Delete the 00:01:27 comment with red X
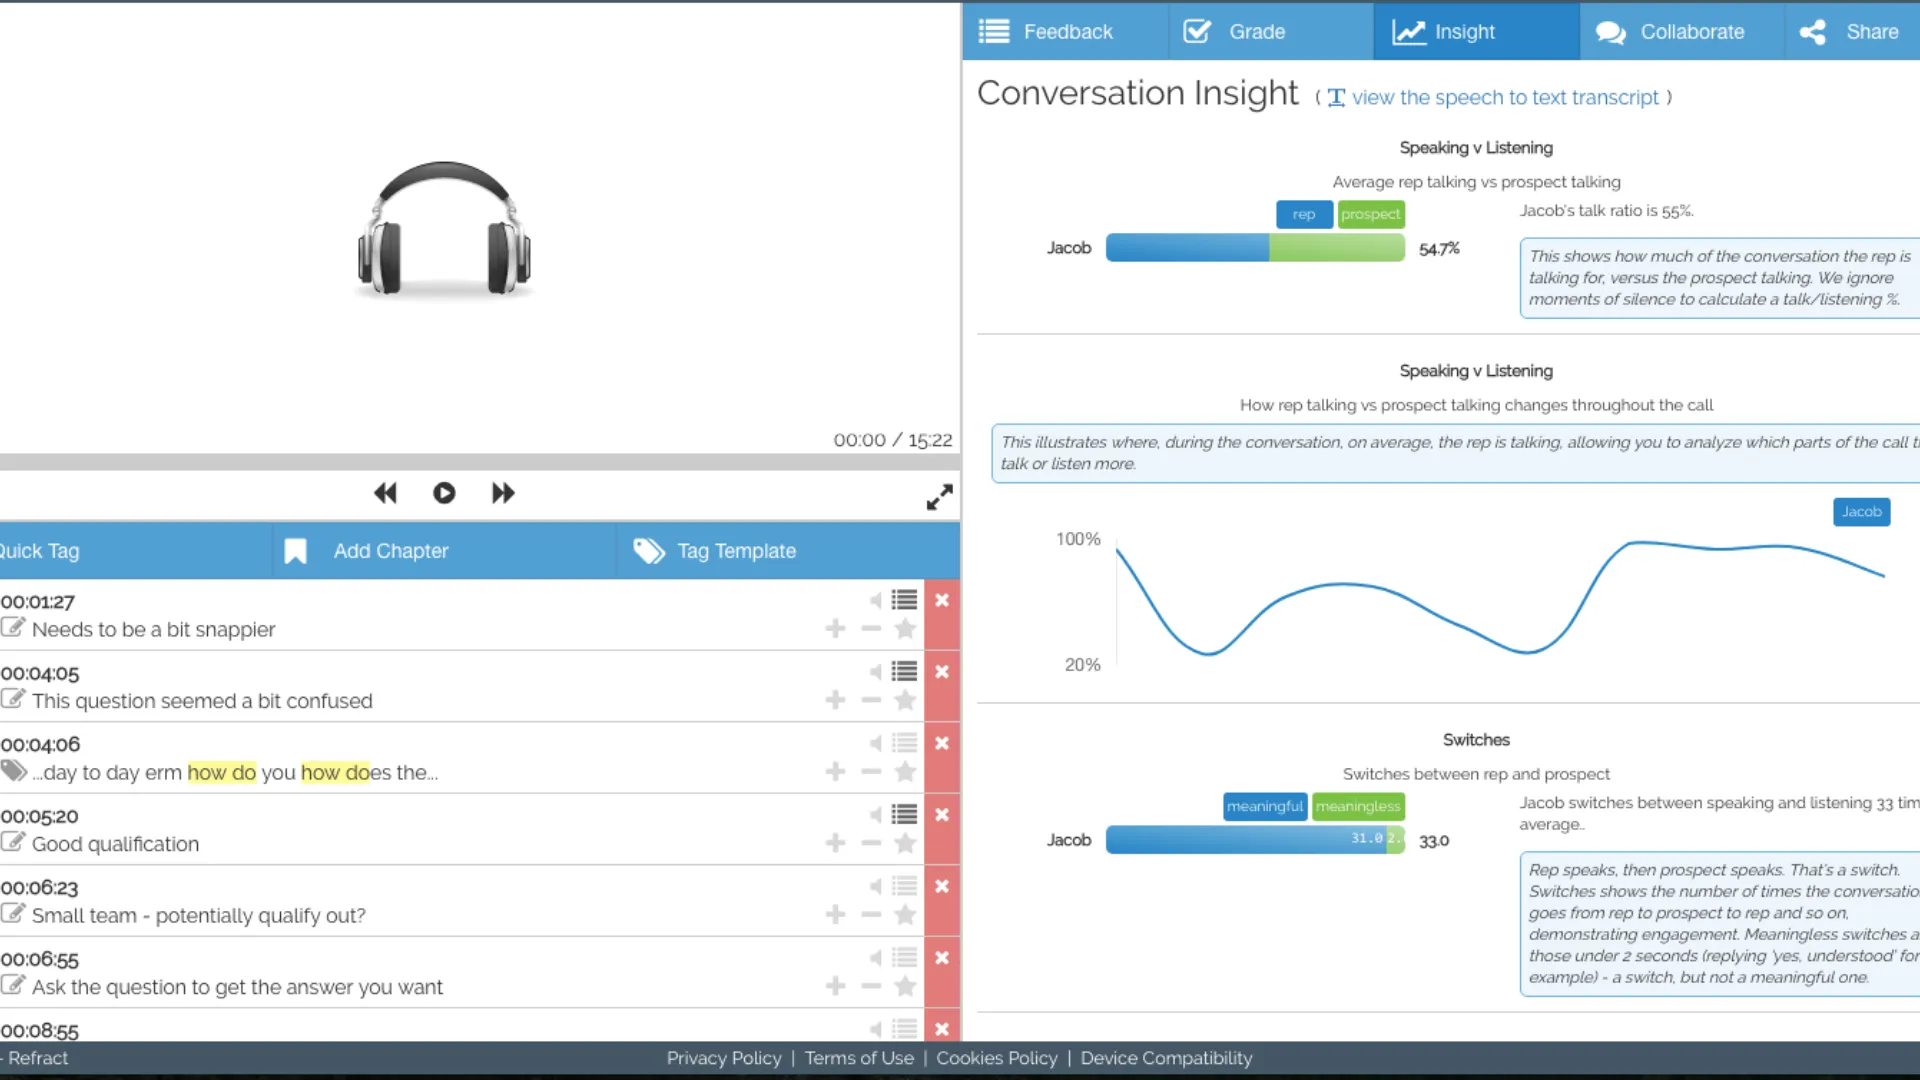Screen dimensions: 1920x1080 [x=941, y=601]
